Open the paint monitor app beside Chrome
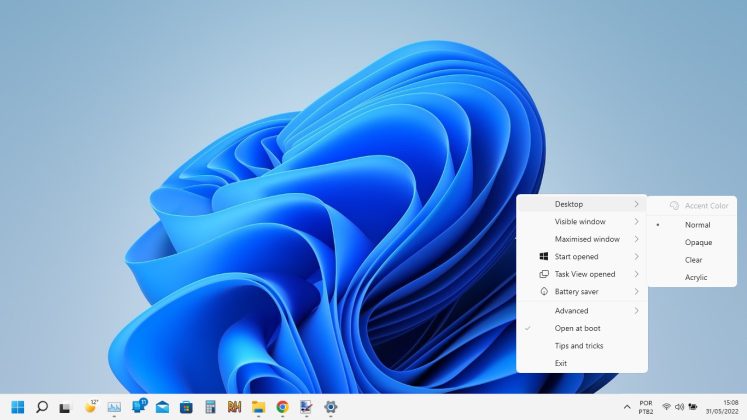The height and width of the screenshot is (420, 747). [x=306, y=407]
